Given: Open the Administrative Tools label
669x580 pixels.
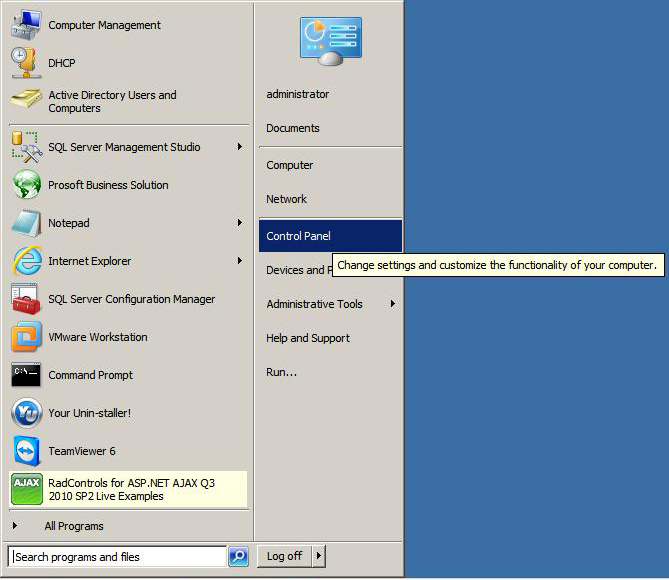Looking at the screenshot, I should [314, 304].
